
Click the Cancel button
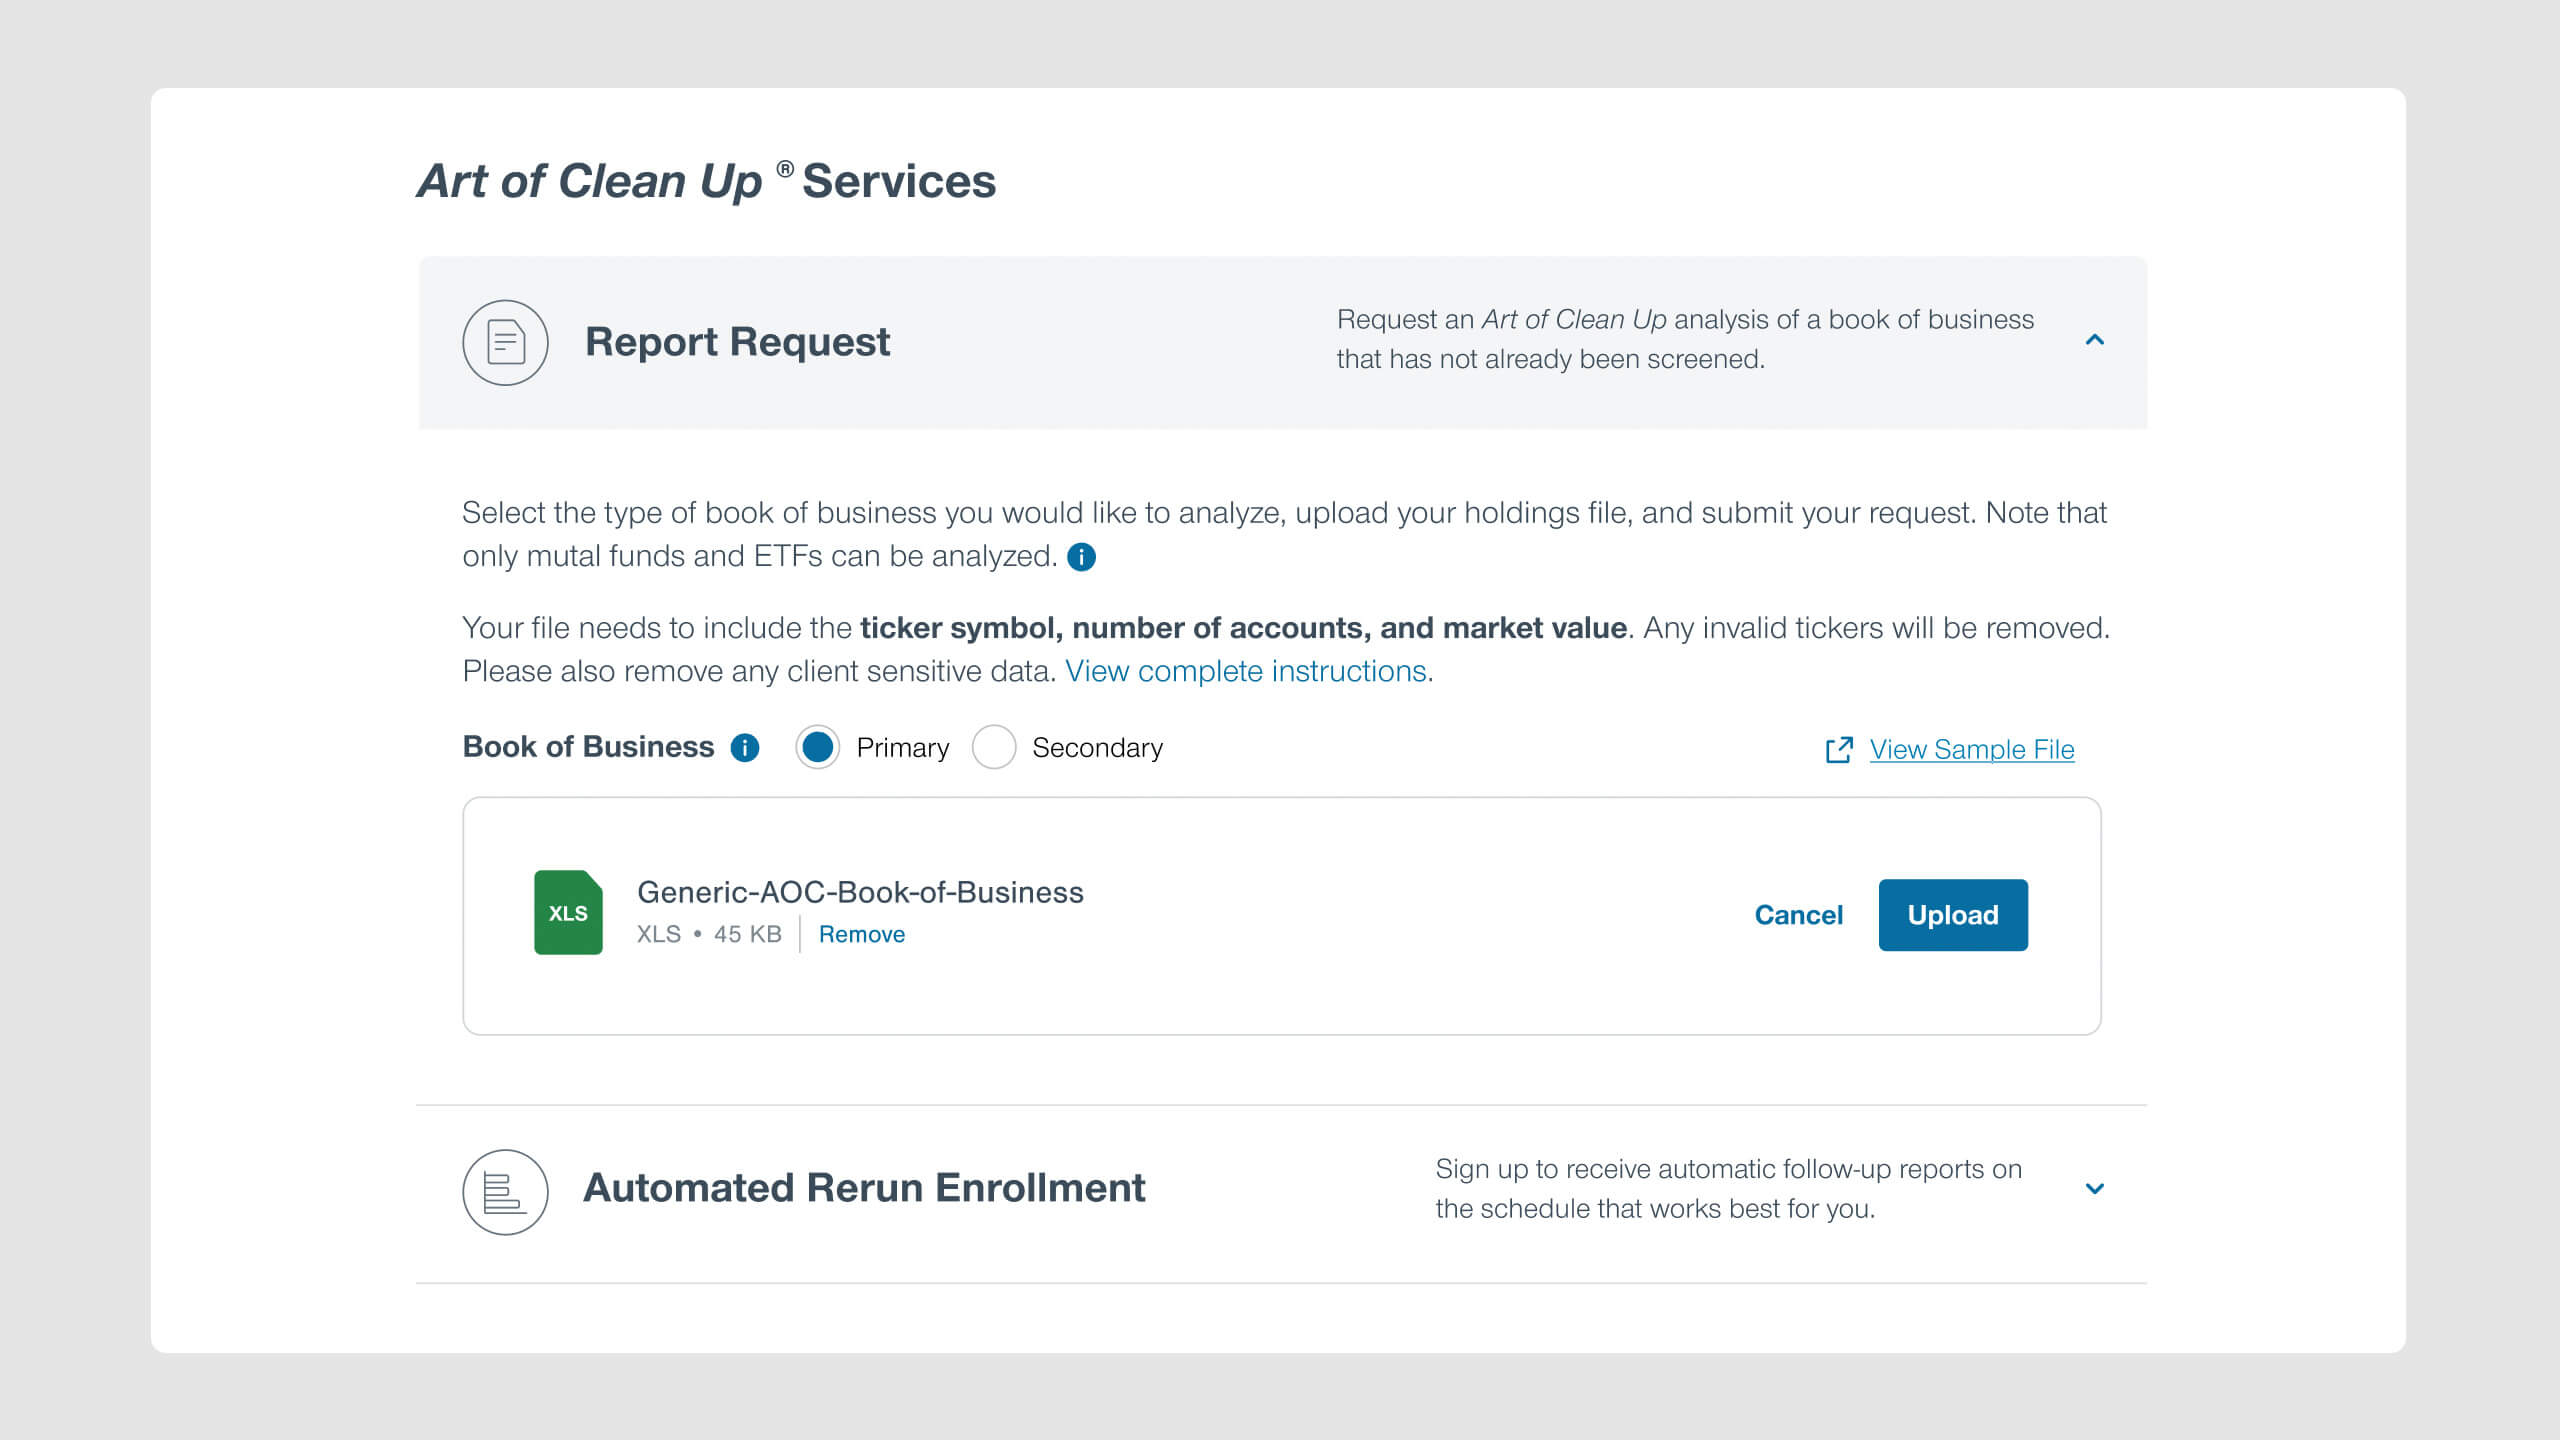pyautogui.click(x=1798, y=915)
